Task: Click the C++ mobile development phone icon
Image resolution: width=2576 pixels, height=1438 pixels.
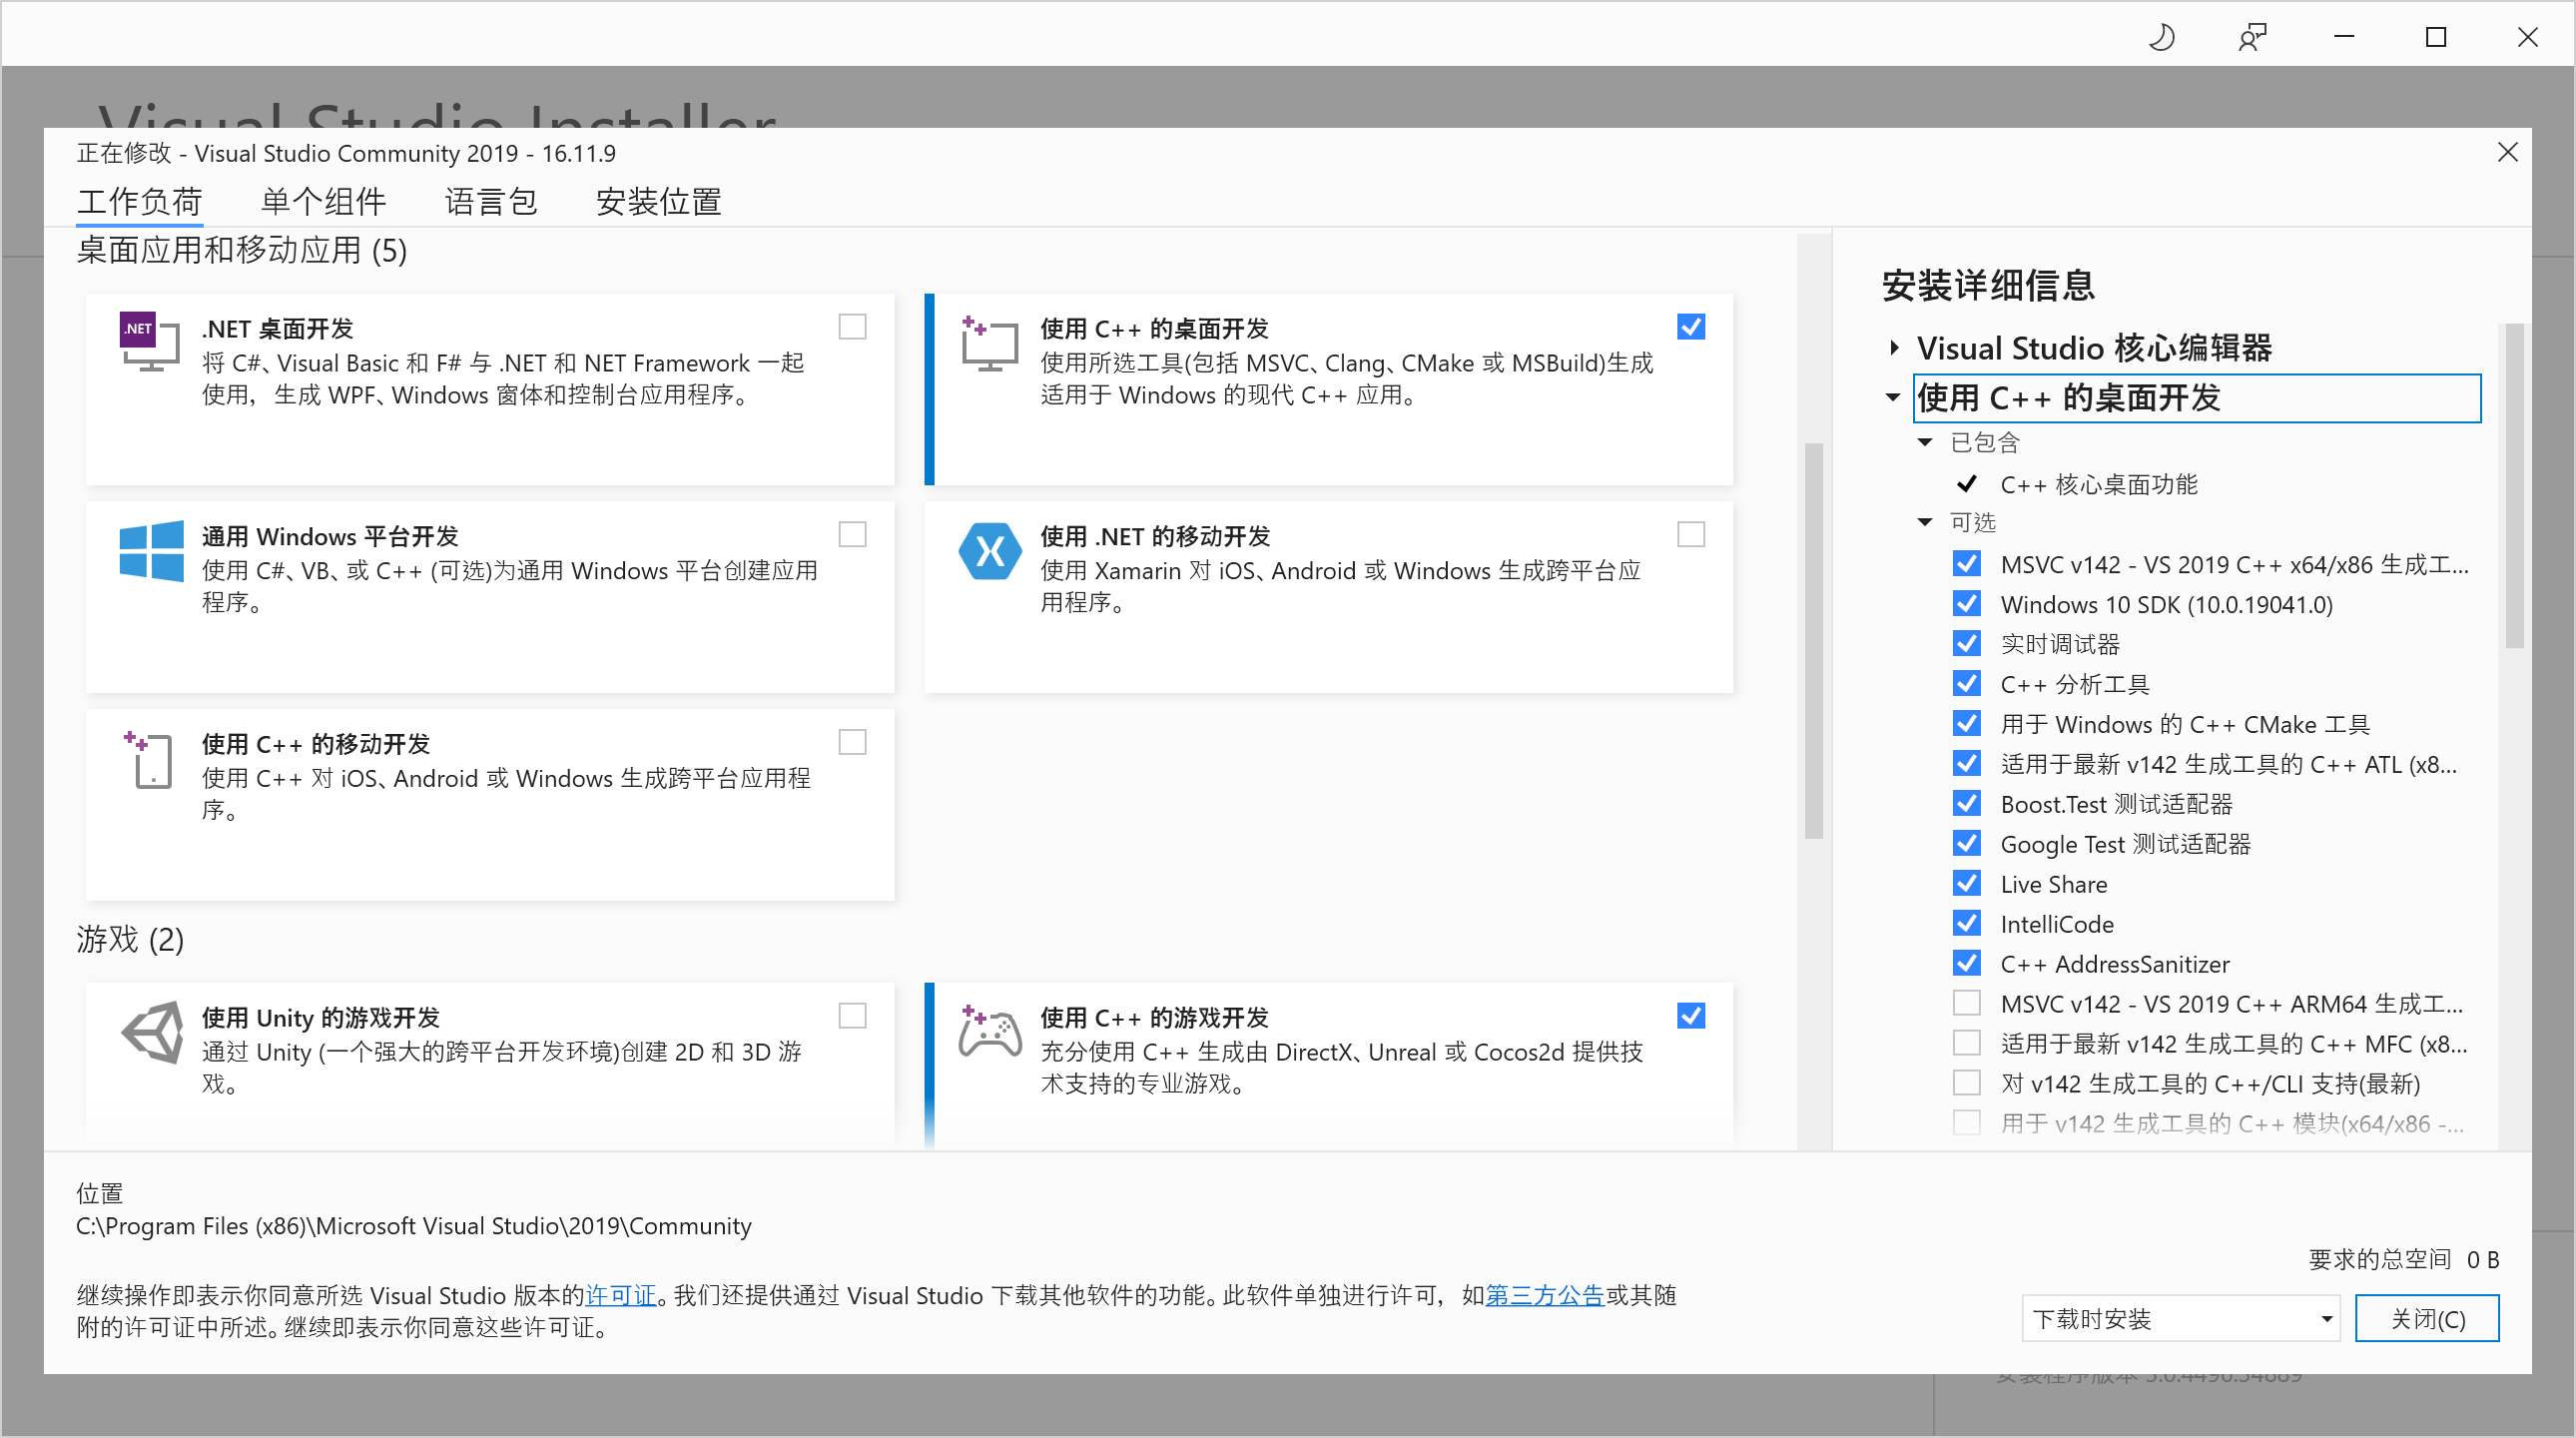Action: [x=150, y=760]
